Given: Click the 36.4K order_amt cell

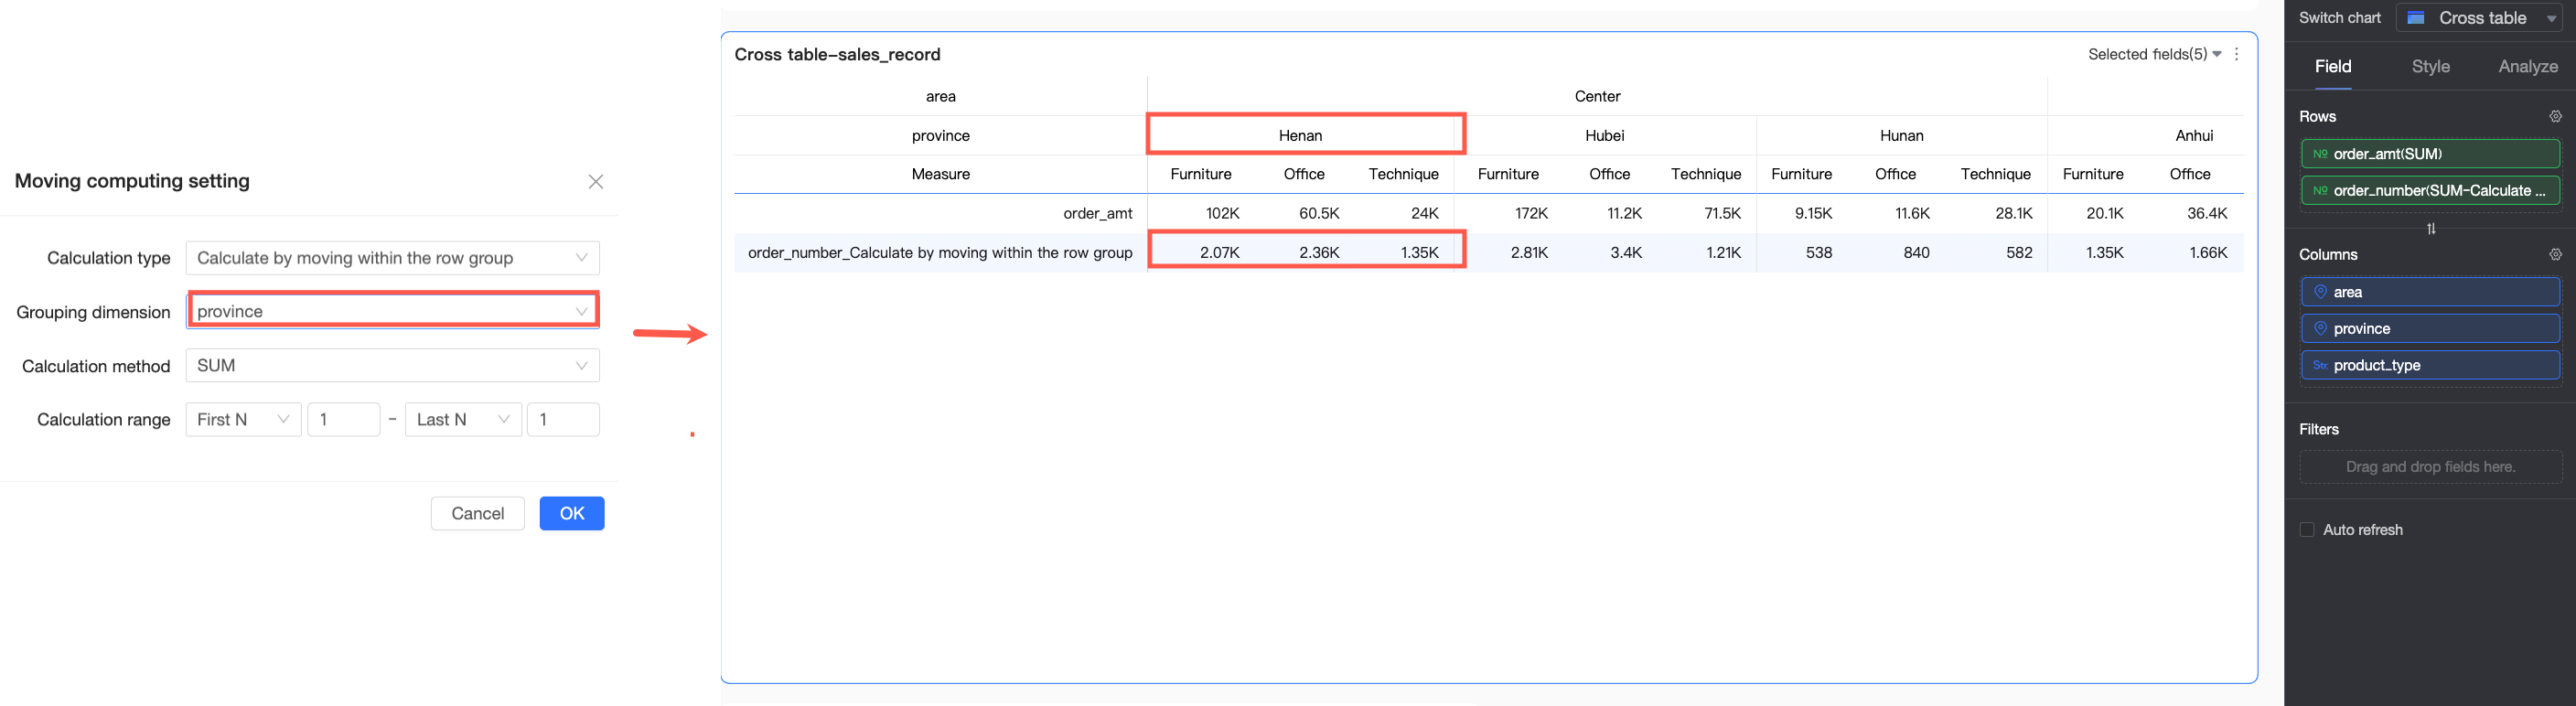Looking at the screenshot, I should [2207, 213].
